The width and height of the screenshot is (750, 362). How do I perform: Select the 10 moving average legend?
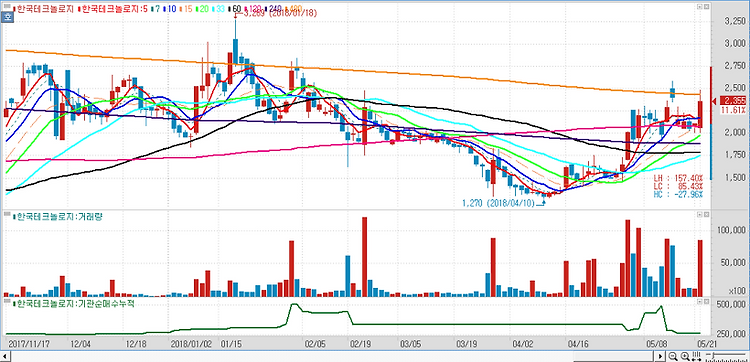pyautogui.click(x=170, y=9)
